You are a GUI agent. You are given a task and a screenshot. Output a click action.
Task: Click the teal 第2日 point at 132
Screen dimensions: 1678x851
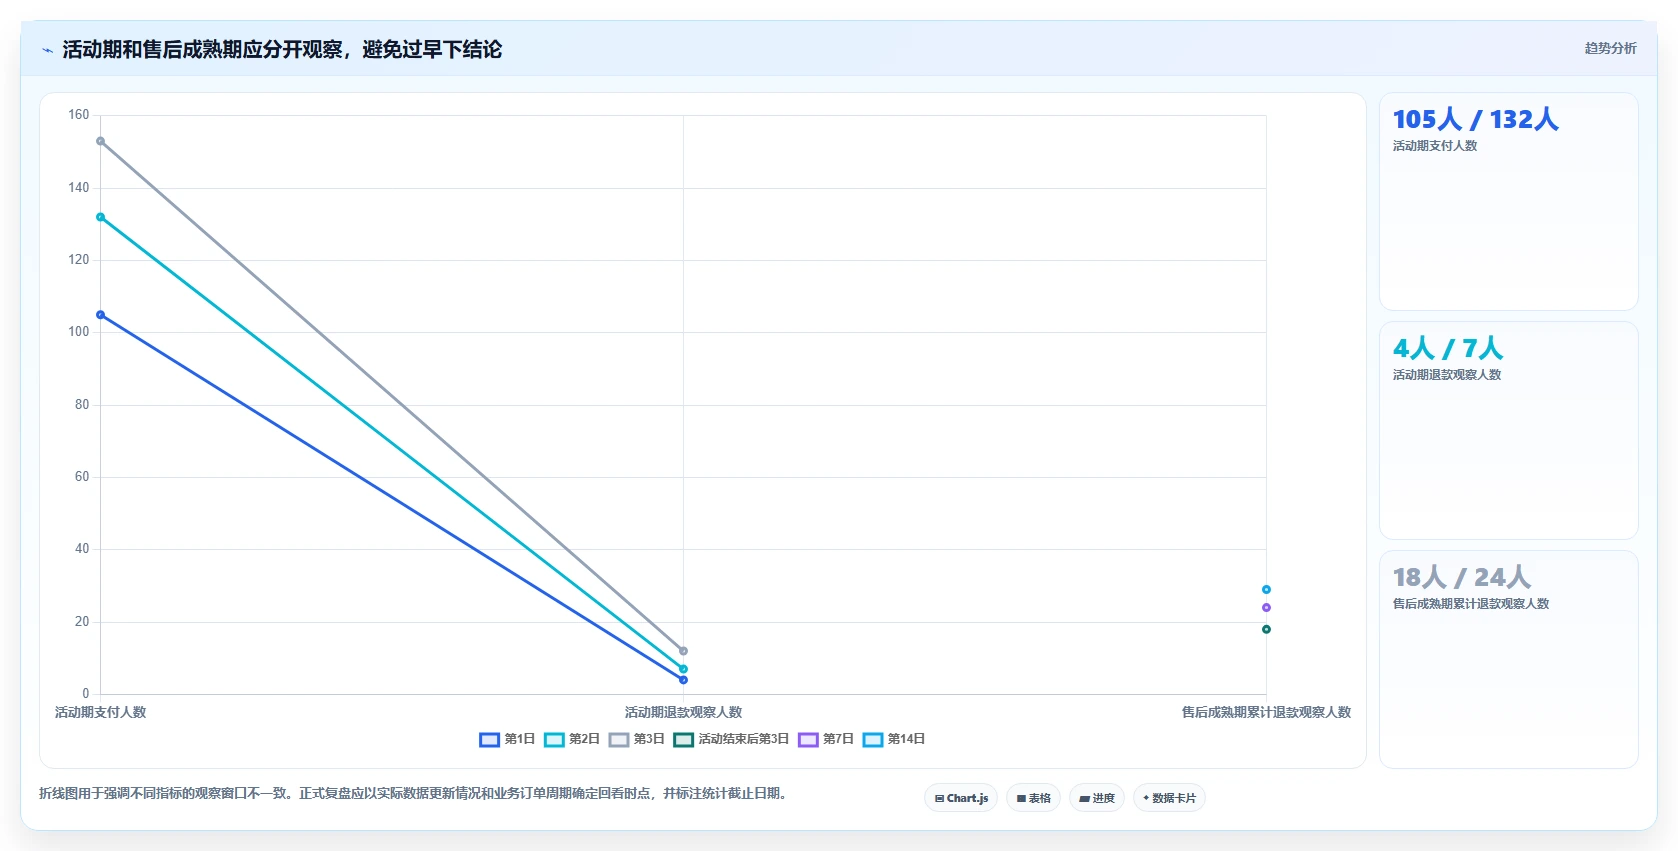[100, 217]
